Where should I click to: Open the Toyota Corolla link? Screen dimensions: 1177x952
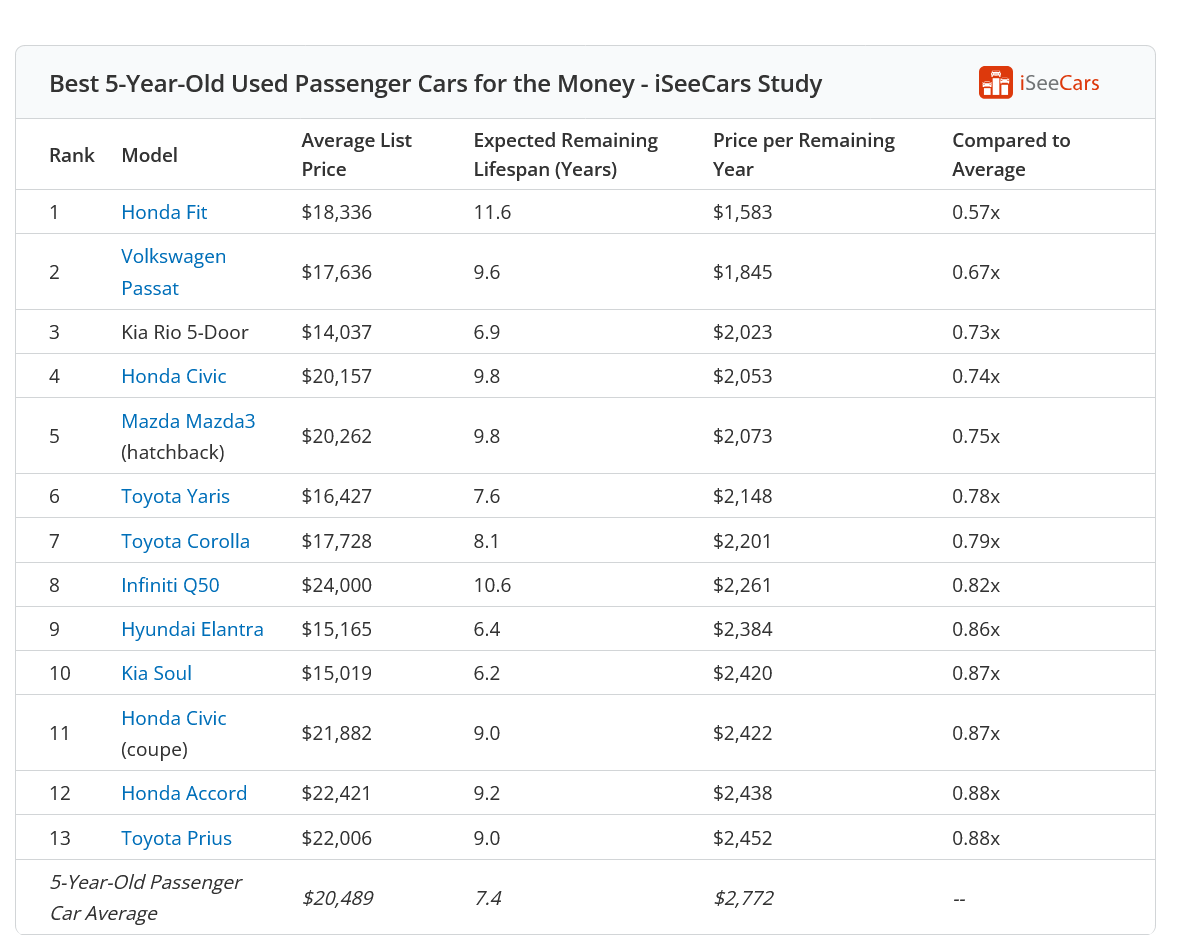click(185, 541)
